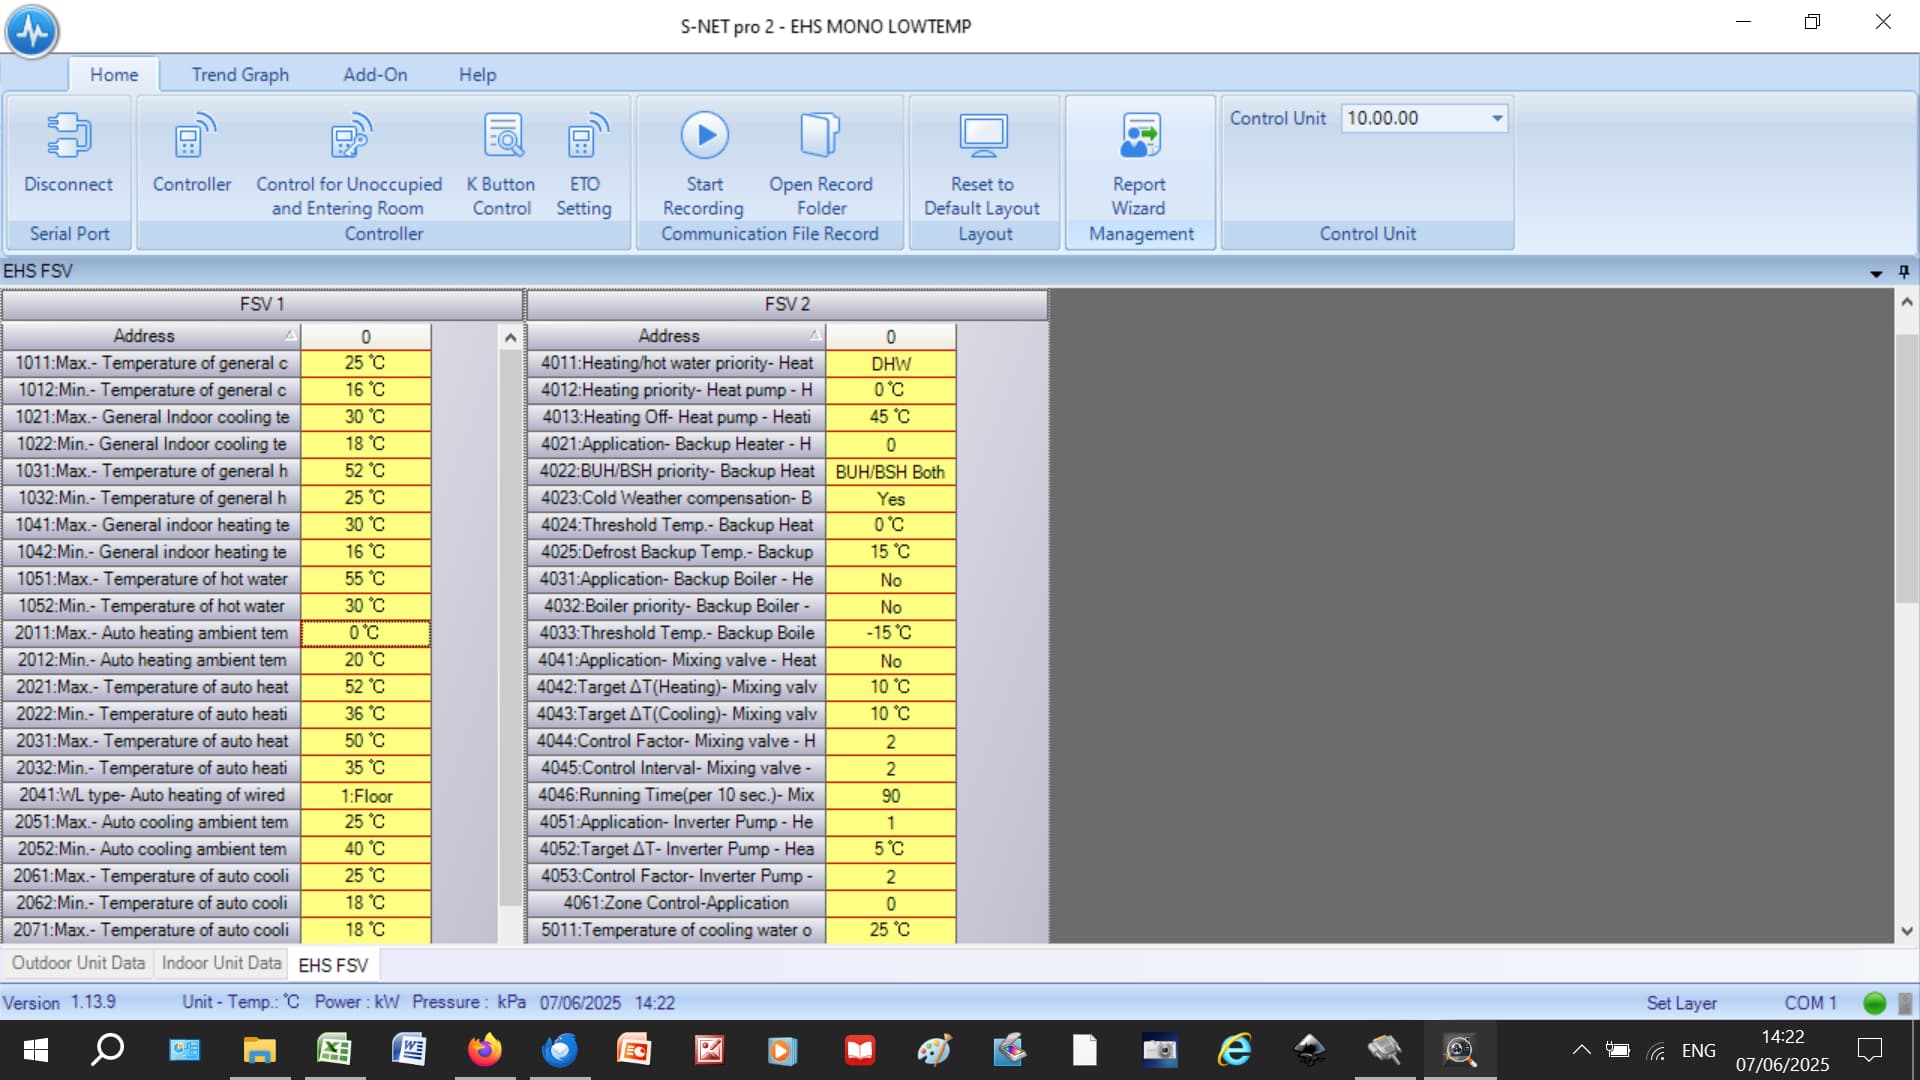Open taskbar Search

pos(108,1050)
